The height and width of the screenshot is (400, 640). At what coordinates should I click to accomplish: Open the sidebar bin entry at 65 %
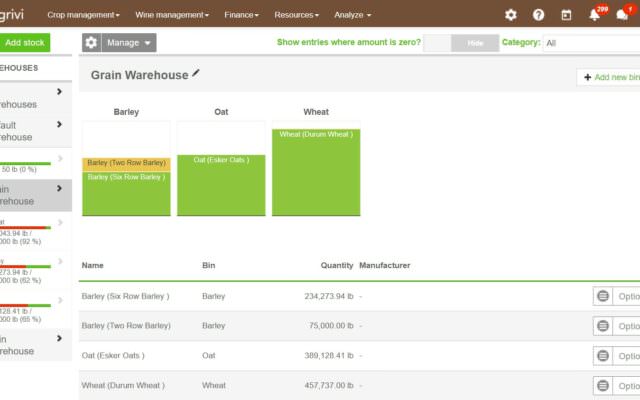36,309
